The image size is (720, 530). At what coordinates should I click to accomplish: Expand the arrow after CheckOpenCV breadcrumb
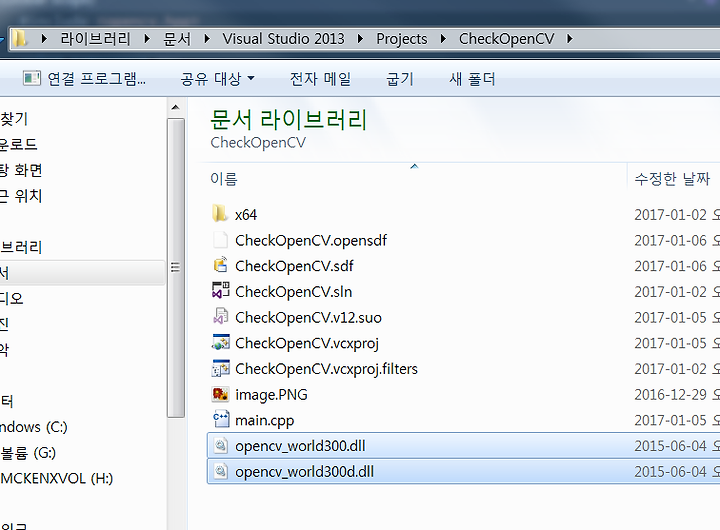pos(570,39)
